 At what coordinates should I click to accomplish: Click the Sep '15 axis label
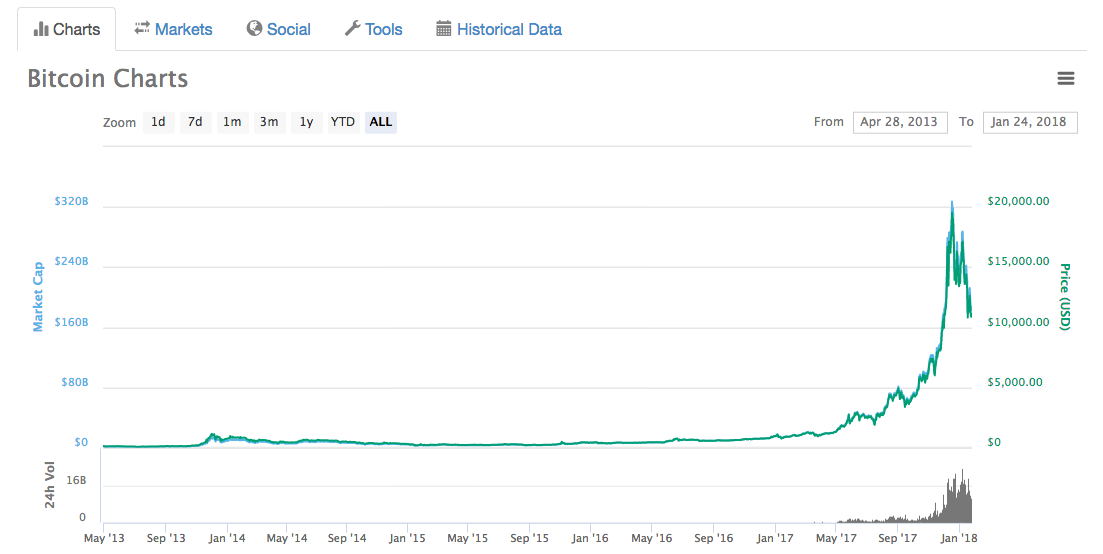coord(530,538)
